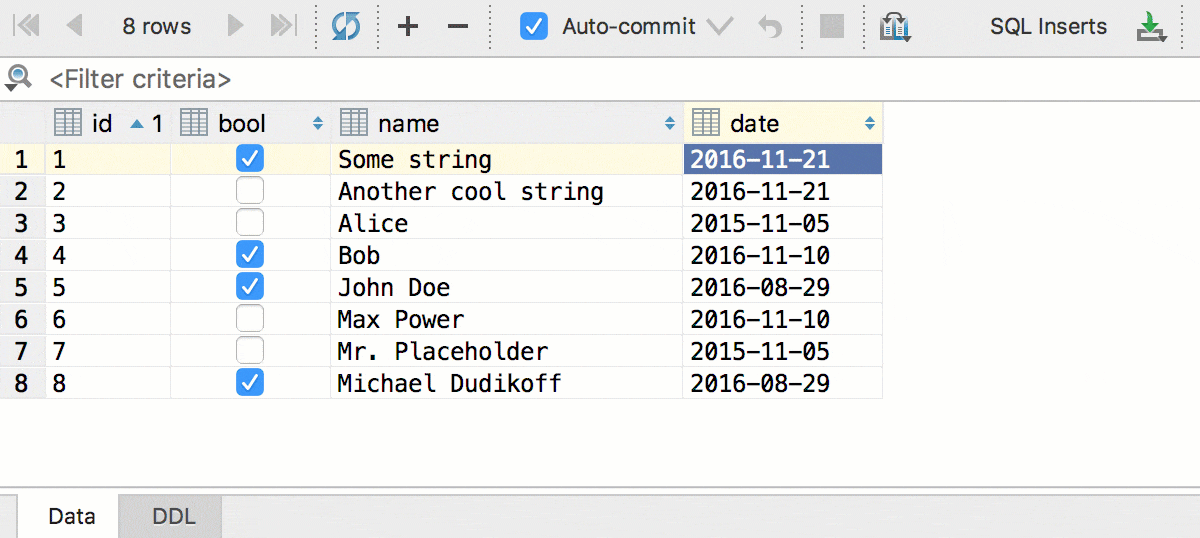
Task: Go to the previous page of rows
Action: 73,27
